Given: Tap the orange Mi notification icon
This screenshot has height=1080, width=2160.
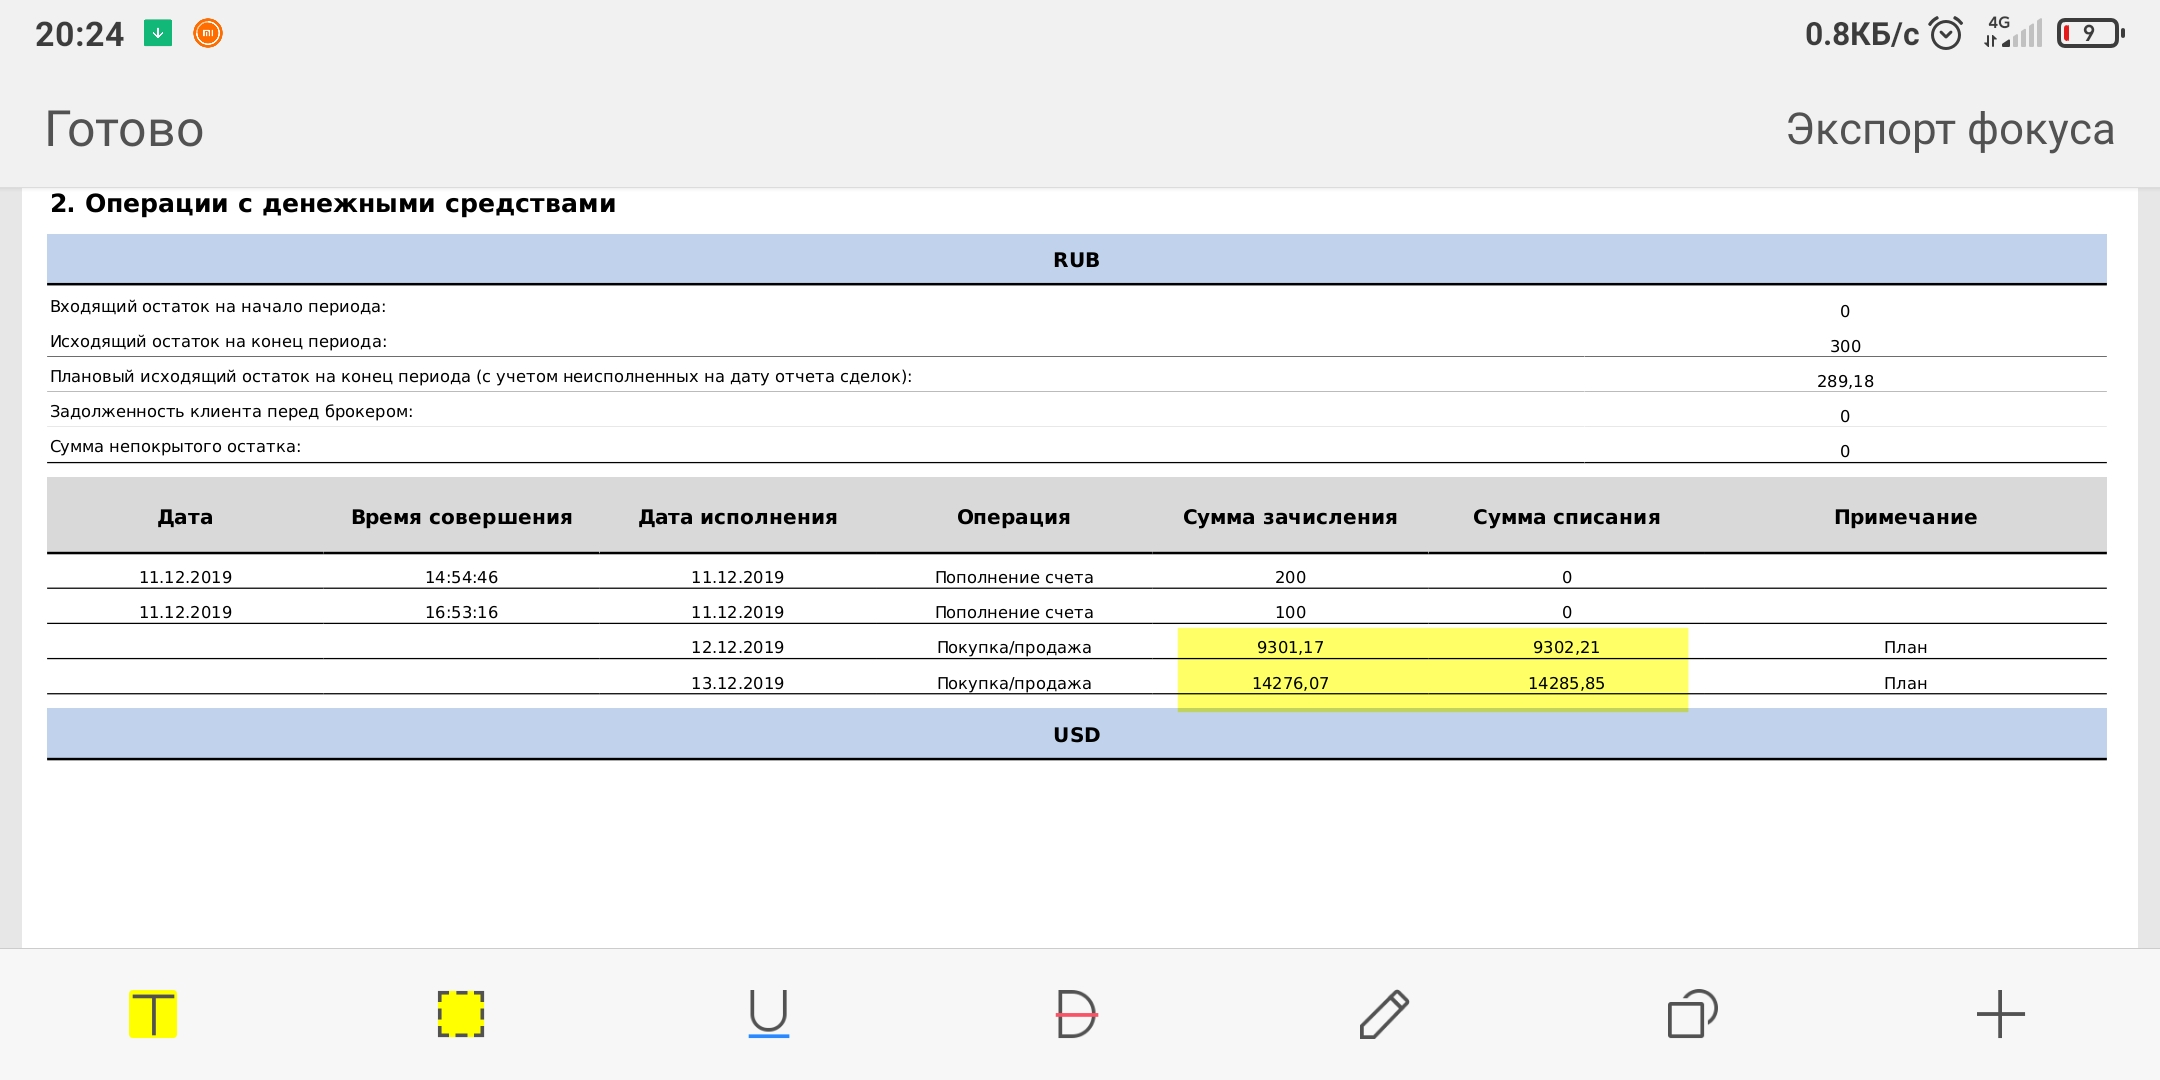Looking at the screenshot, I should click(x=208, y=33).
